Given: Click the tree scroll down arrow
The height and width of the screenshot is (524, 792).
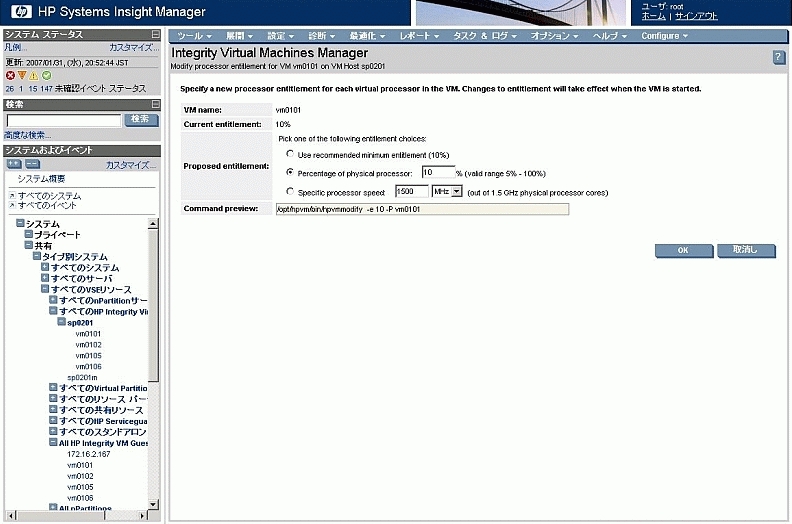Looking at the screenshot, I should coord(153,504).
